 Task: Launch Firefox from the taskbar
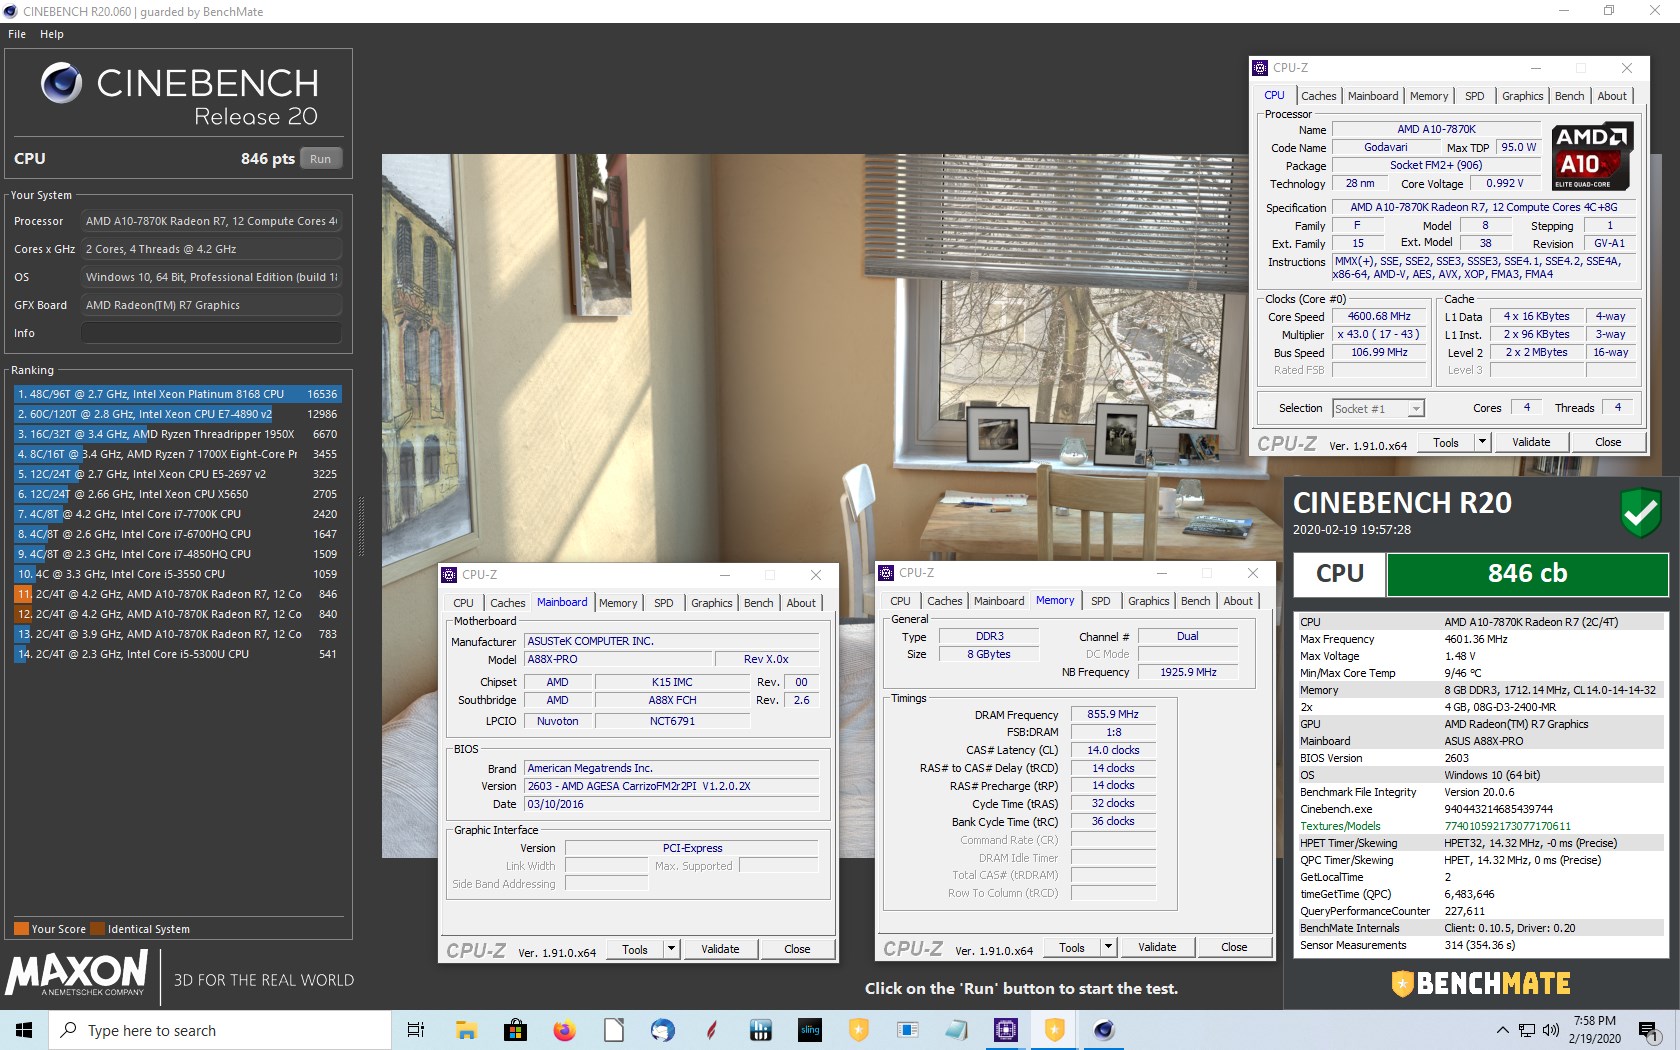[x=564, y=1030]
